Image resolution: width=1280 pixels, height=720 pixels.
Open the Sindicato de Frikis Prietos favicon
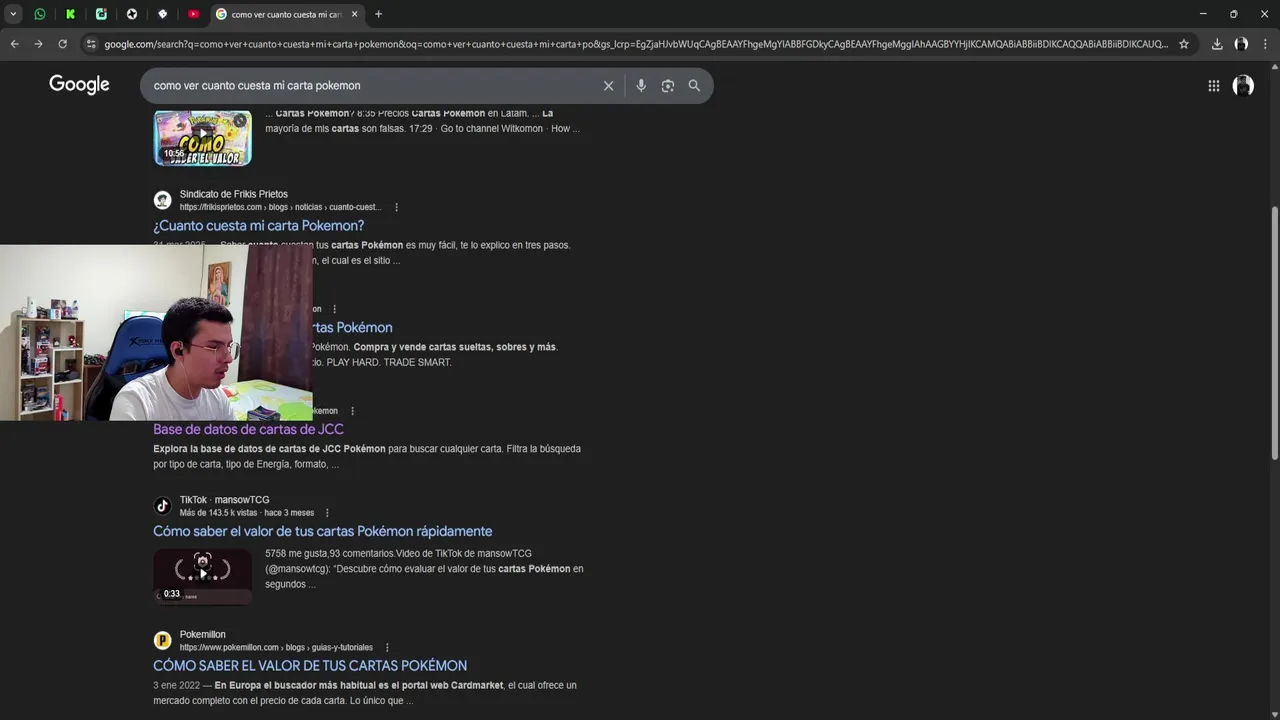point(163,200)
